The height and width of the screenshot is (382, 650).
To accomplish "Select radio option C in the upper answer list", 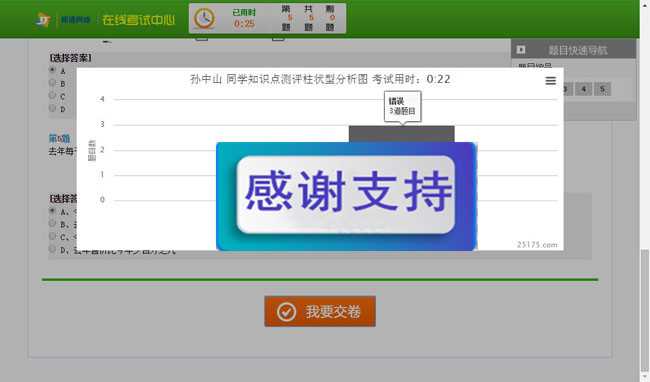I will [52, 95].
